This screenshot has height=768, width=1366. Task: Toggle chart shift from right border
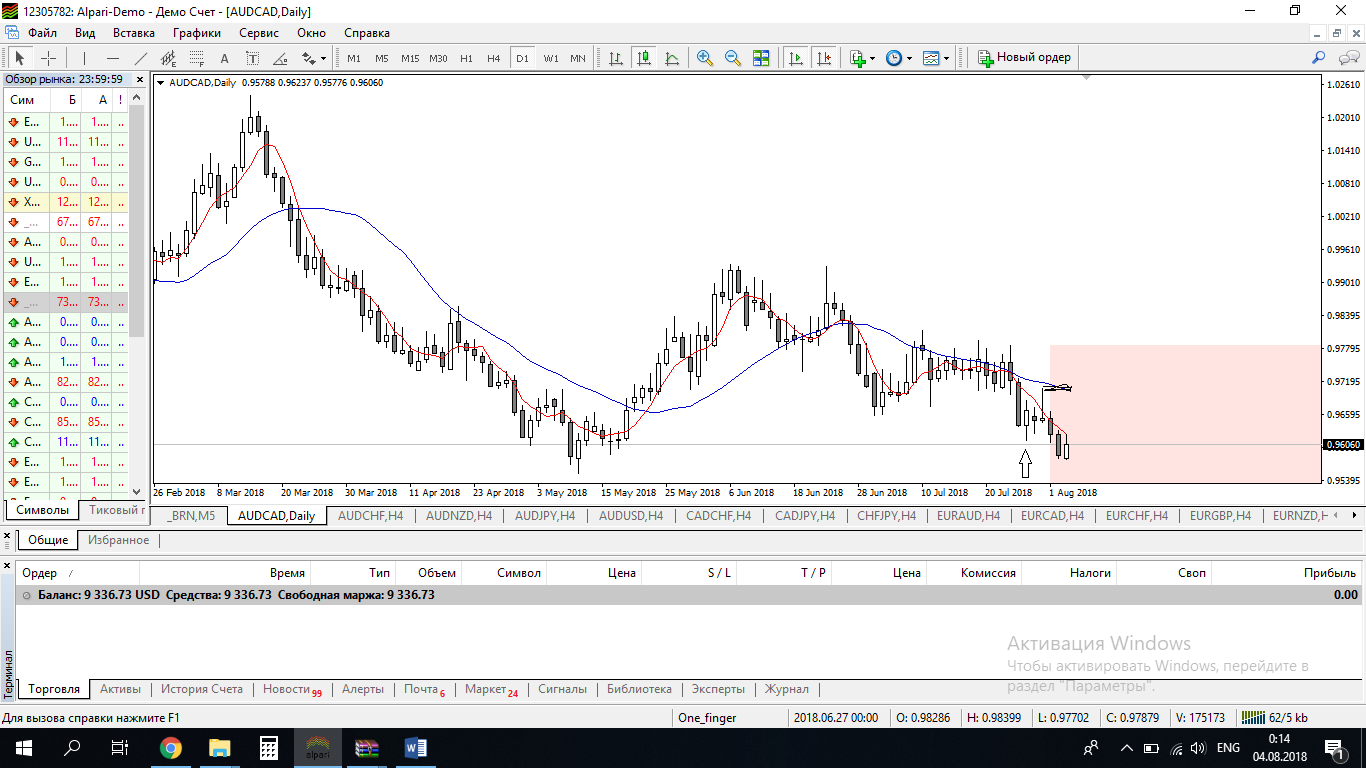click(824, 58)
